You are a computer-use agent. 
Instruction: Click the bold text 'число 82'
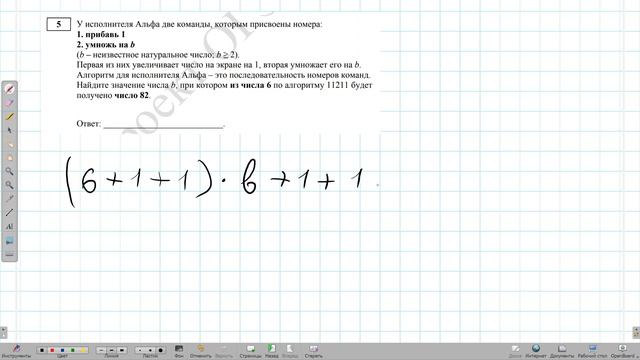pos(131,96)
